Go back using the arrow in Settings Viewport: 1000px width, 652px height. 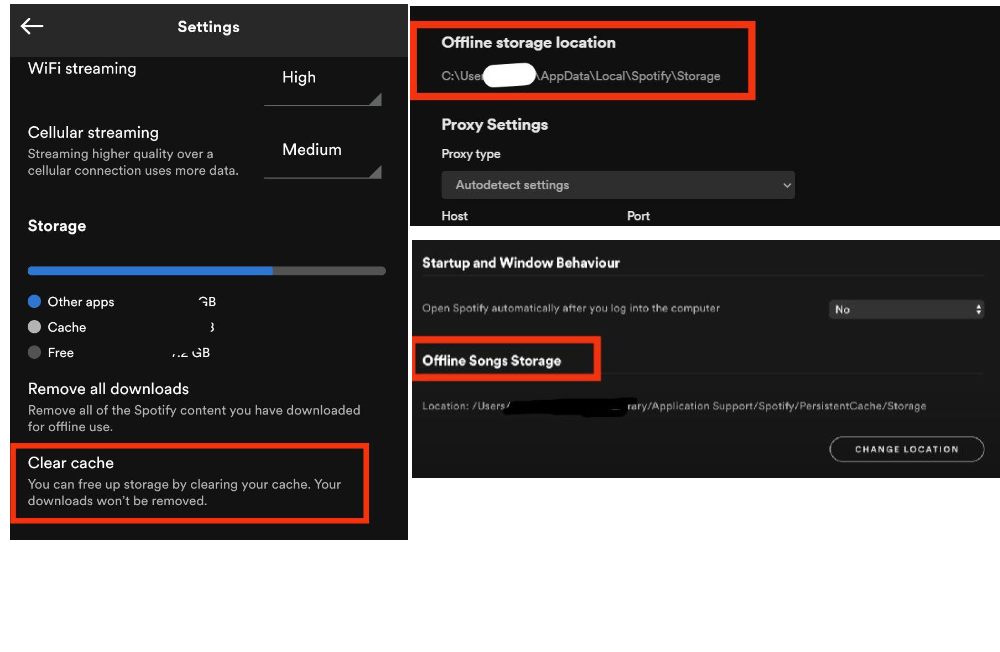coord(32,26)
